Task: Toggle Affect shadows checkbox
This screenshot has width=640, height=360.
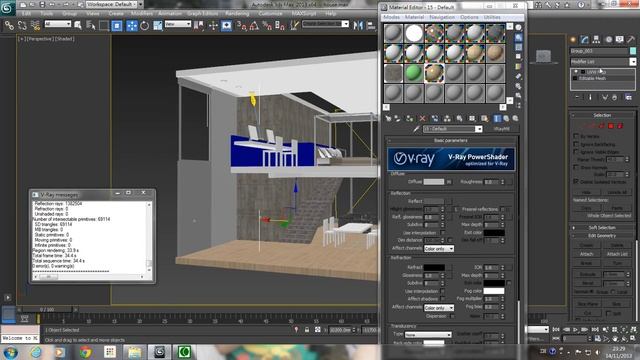Action: (x=442, y=299)
